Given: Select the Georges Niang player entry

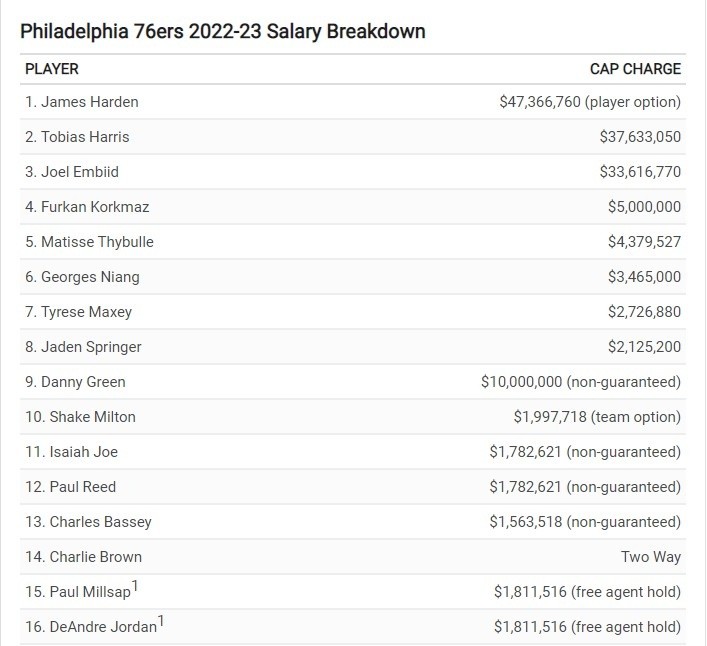Looking at the screenshot, I should point(82,277).
